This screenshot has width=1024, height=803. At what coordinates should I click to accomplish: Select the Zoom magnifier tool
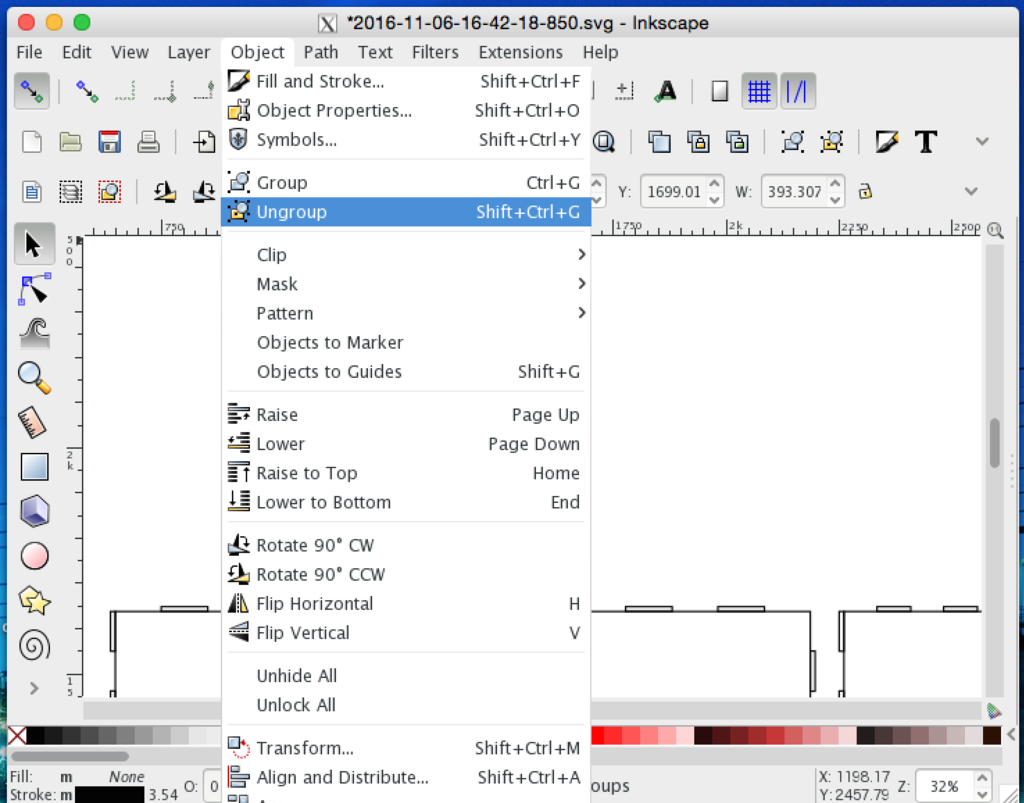(x=34, y=378)
